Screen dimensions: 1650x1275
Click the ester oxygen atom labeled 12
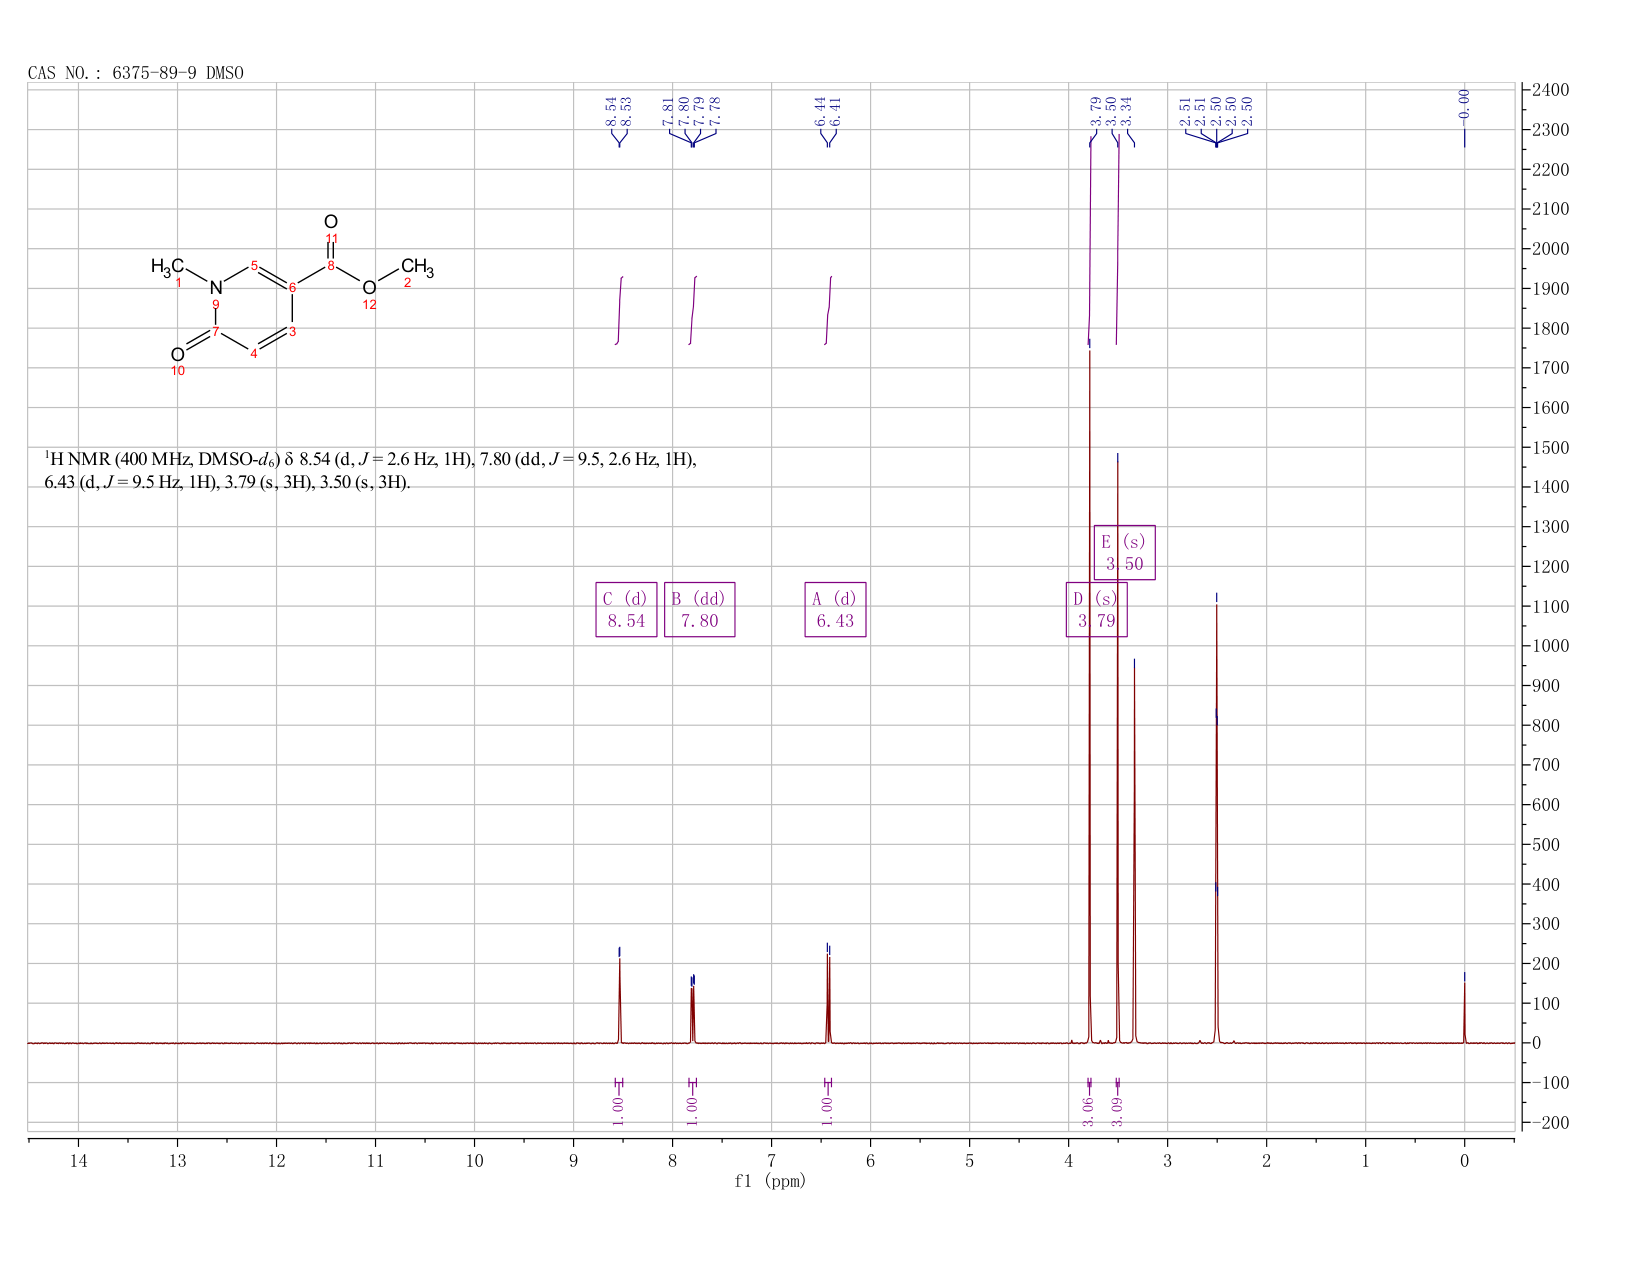pyautogui.click(x=369, y=288)
